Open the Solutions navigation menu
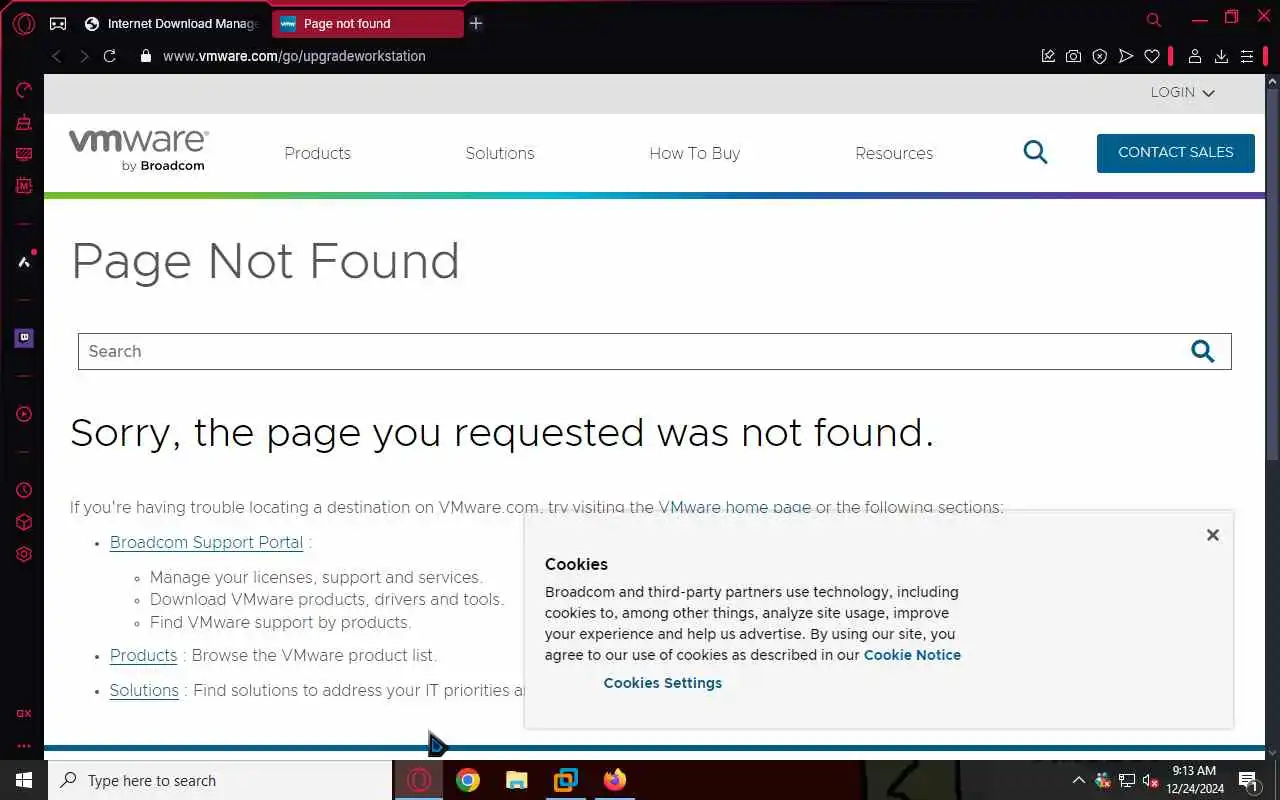Viewport: 1280px width, 800px height. click(500, 153)
